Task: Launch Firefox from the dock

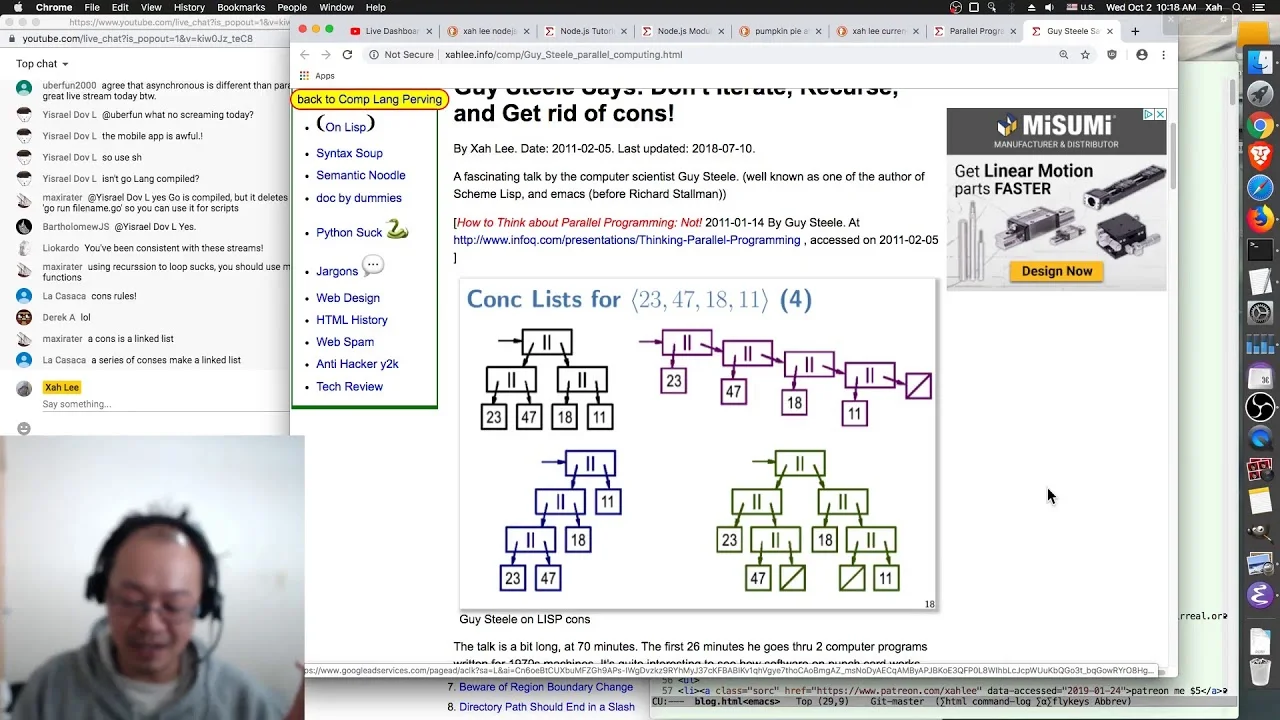Action: [x=1260, y=217]
